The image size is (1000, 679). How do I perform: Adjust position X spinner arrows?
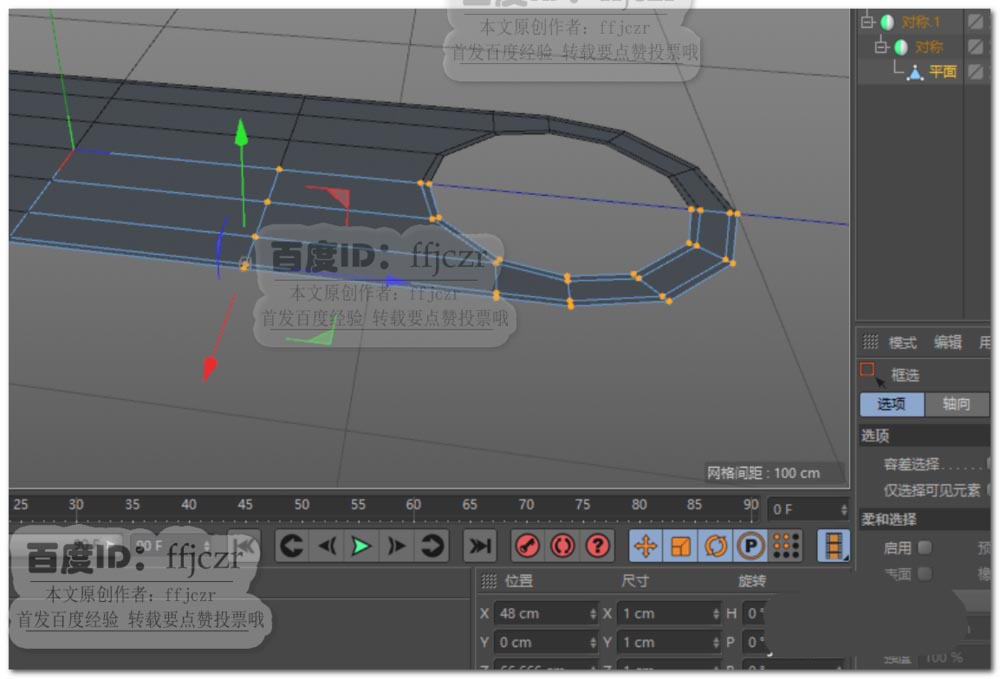point(593,613)
